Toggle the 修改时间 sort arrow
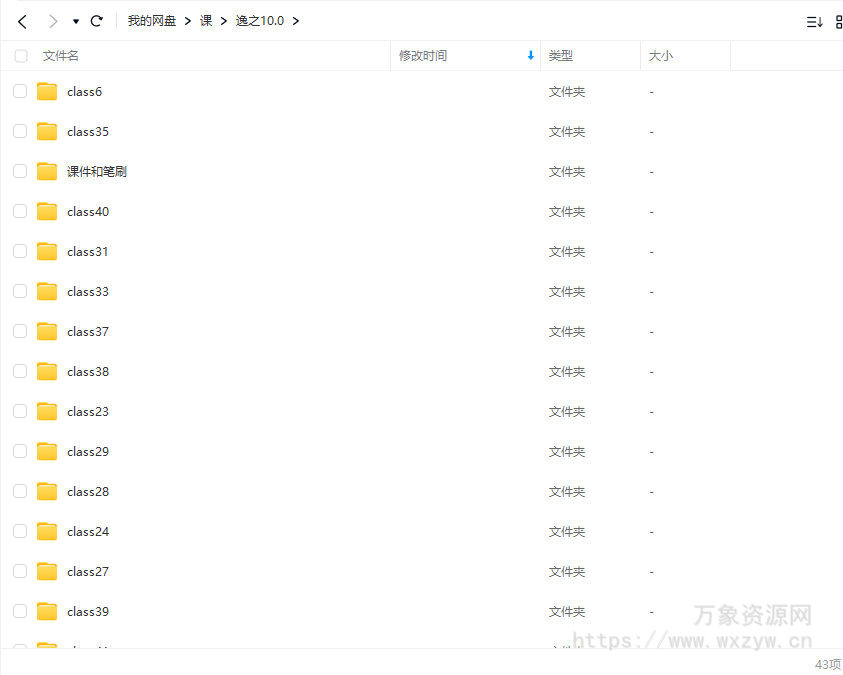Viewport: 843px width, 675px height. click(x=531, y=56)
